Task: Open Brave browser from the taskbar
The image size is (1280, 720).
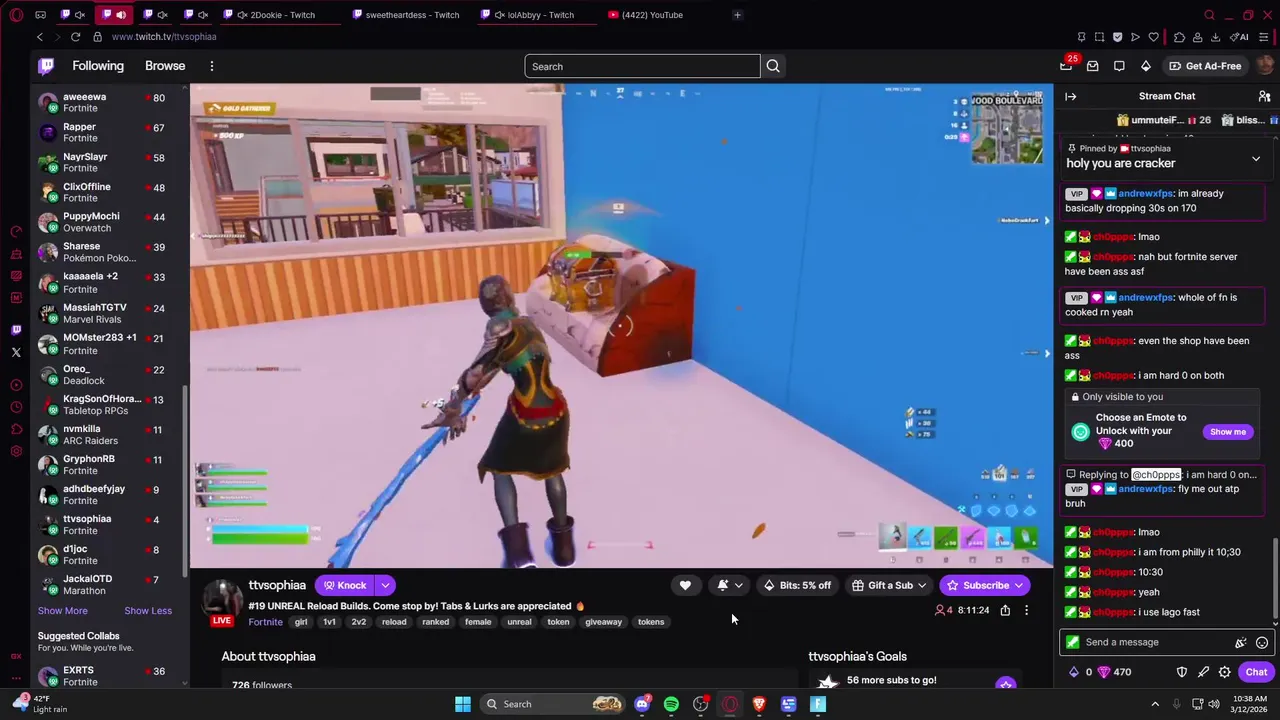Action: (x=759, y=704)
